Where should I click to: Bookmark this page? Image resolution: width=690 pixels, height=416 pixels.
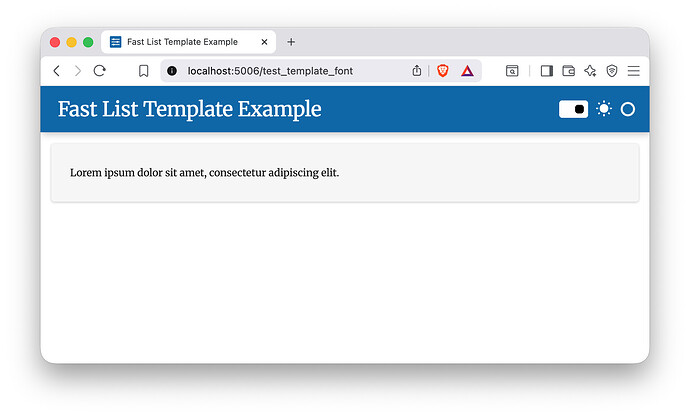pyautogui.click(x=144, y=71)
